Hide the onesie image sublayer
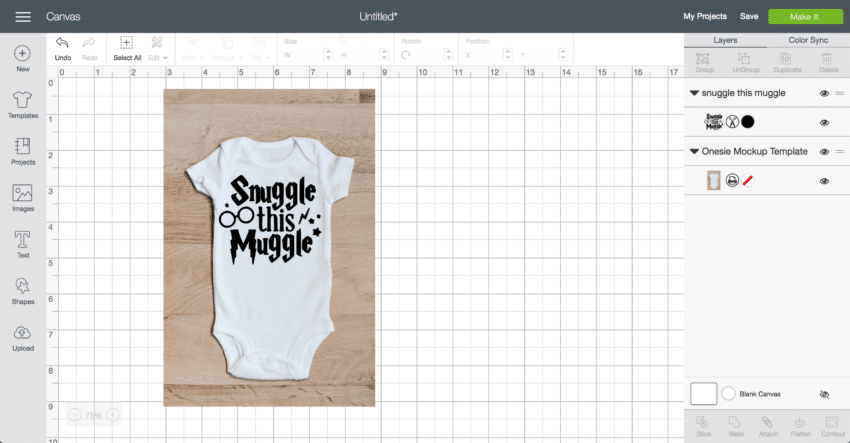850x443 pixels. click(x=824, y=181)
